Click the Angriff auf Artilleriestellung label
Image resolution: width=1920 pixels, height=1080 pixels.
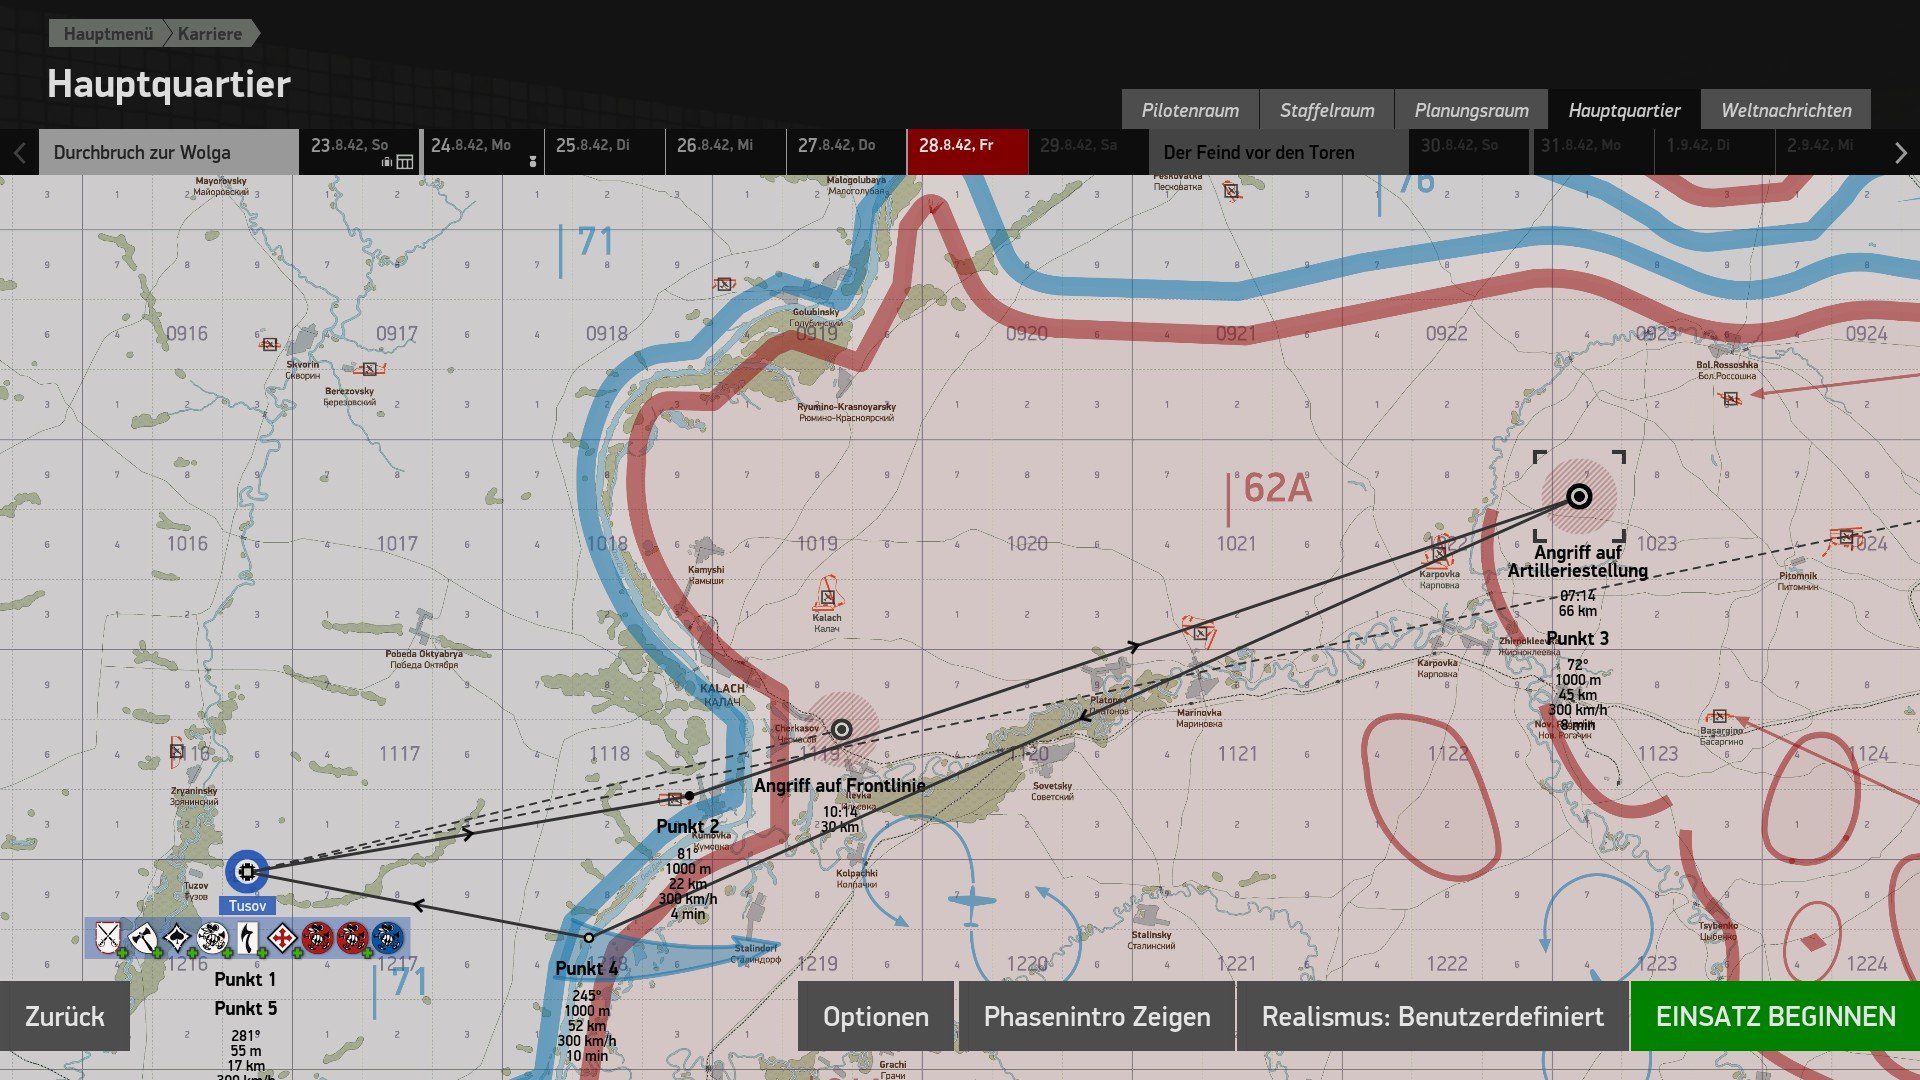[x=1578, y=561]
